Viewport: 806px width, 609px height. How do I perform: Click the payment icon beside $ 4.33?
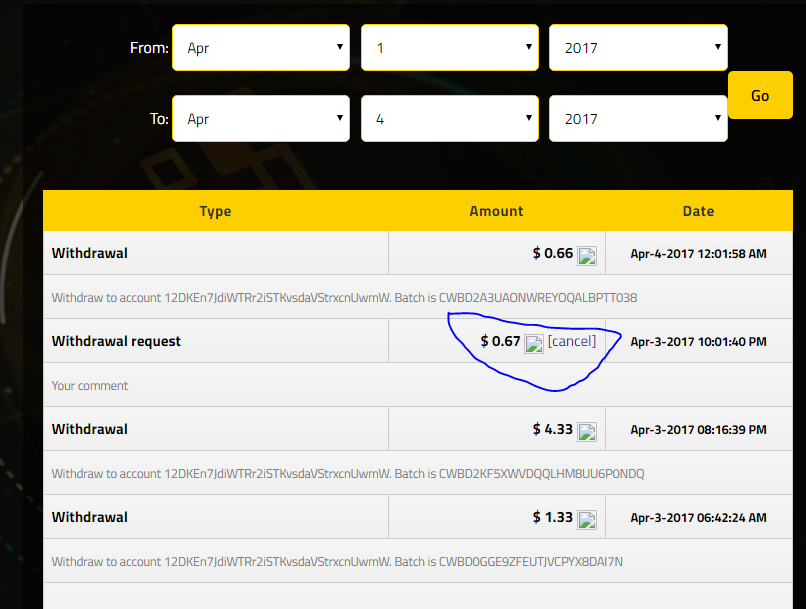tap(587, 432)
